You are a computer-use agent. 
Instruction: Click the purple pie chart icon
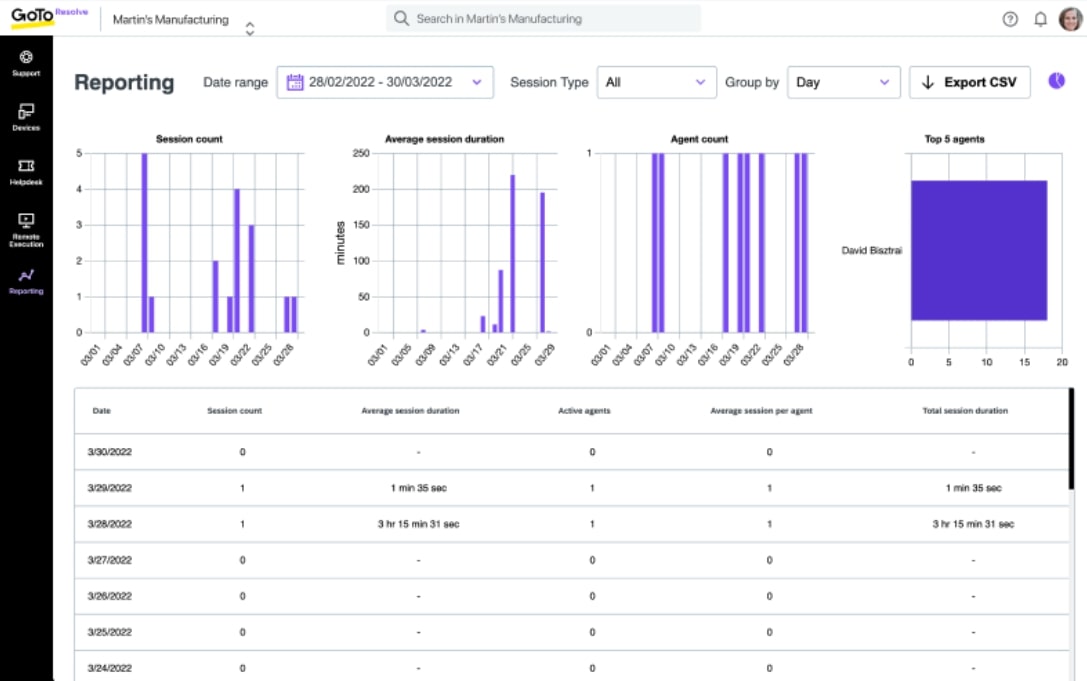(x=1056, y=81)
